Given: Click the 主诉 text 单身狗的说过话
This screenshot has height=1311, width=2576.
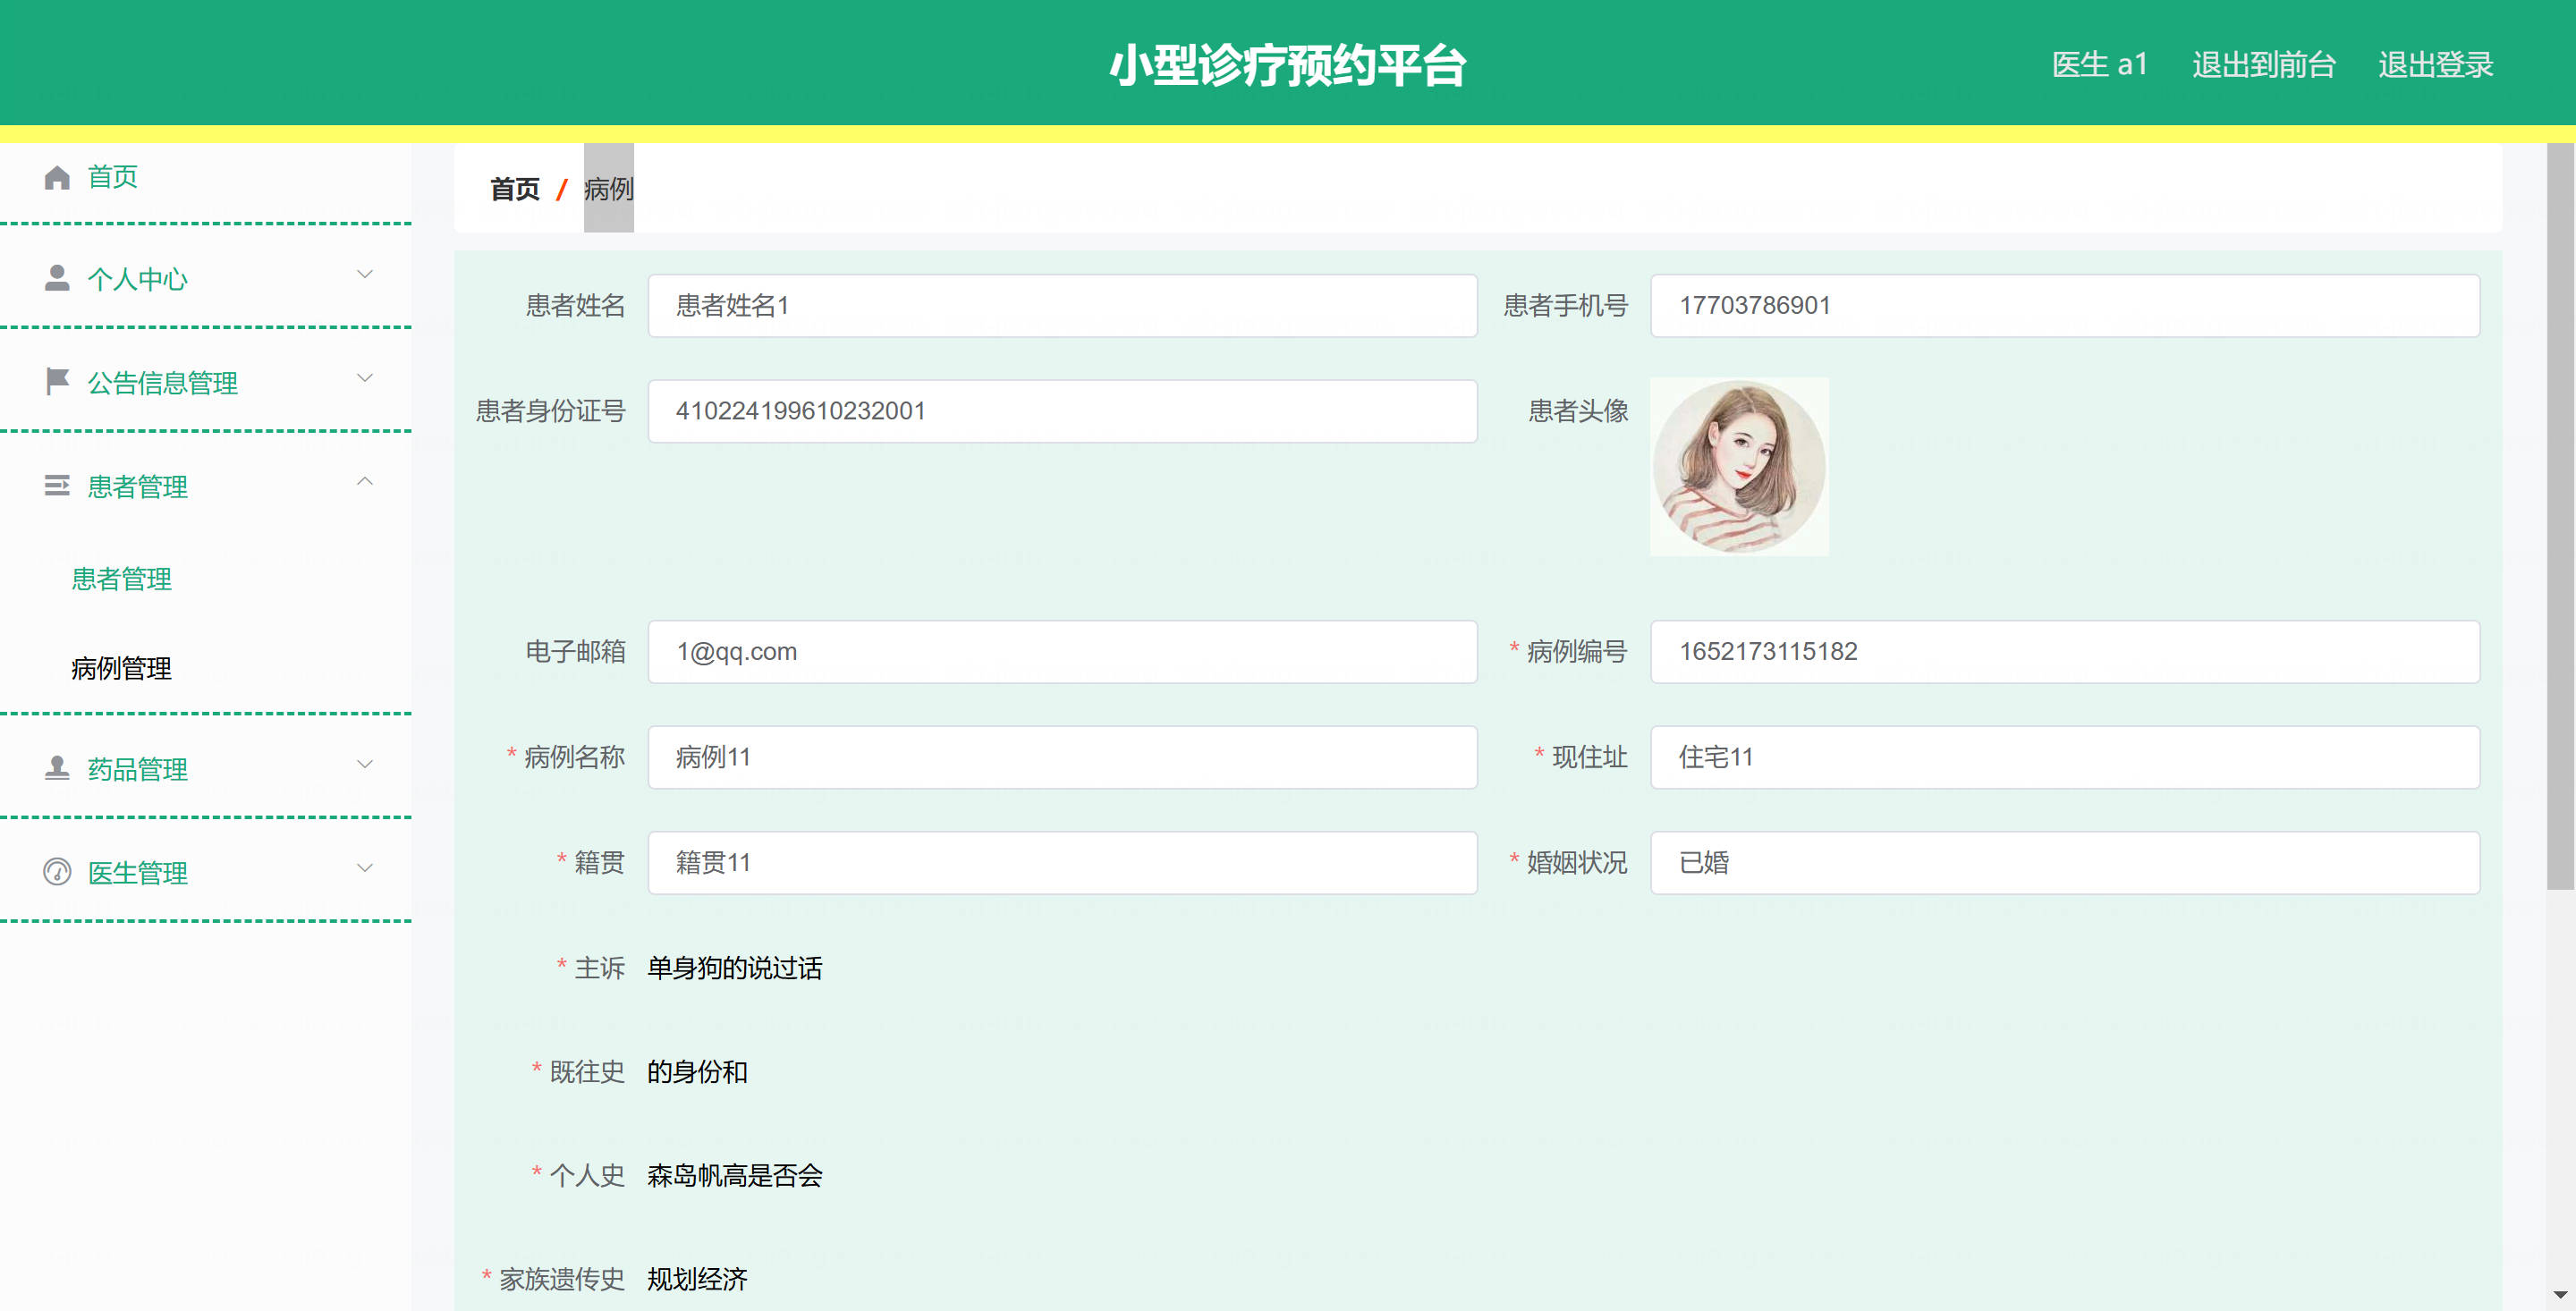Looking at the screenshot, I should 735,968.
